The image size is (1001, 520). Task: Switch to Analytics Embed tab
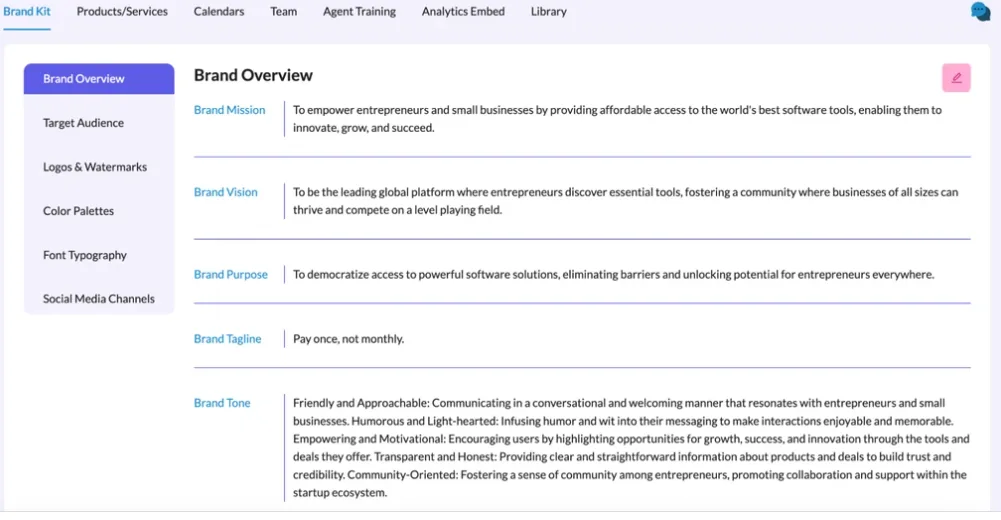click(463, 11)
